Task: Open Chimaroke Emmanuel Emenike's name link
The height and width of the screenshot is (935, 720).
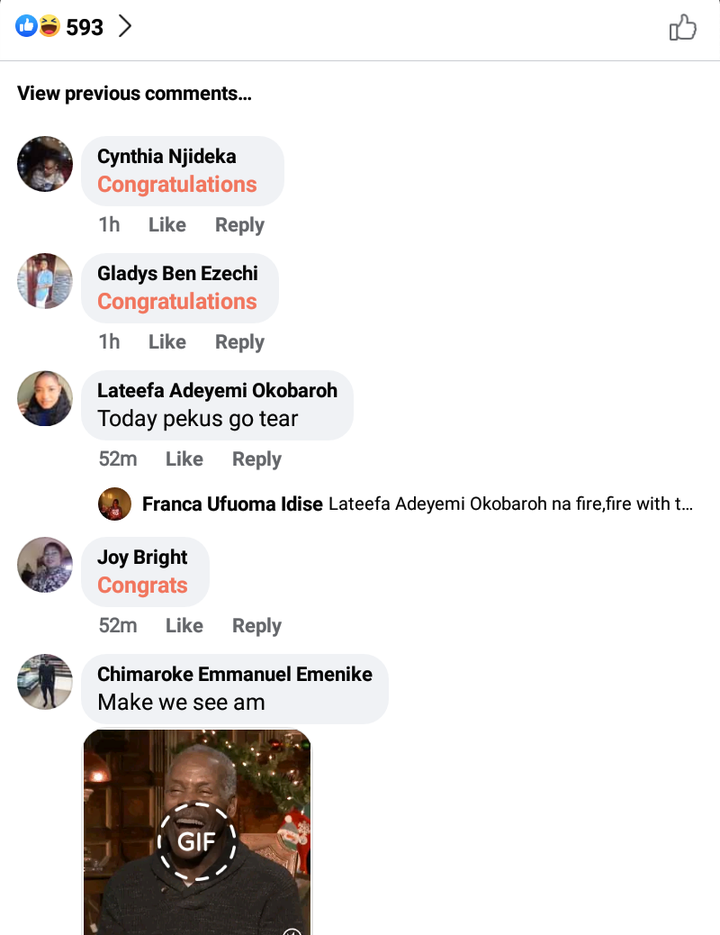Action: (x=234, y=674)
